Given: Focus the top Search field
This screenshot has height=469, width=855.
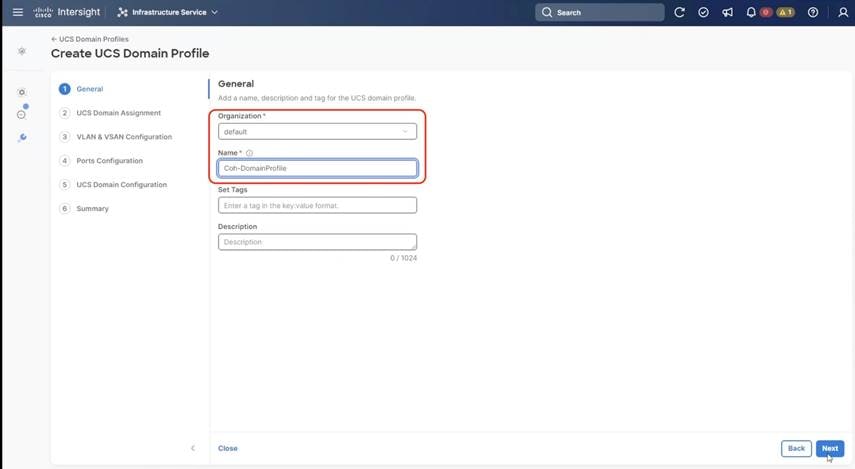Looking at the screenshot, I should click(599, 12).
